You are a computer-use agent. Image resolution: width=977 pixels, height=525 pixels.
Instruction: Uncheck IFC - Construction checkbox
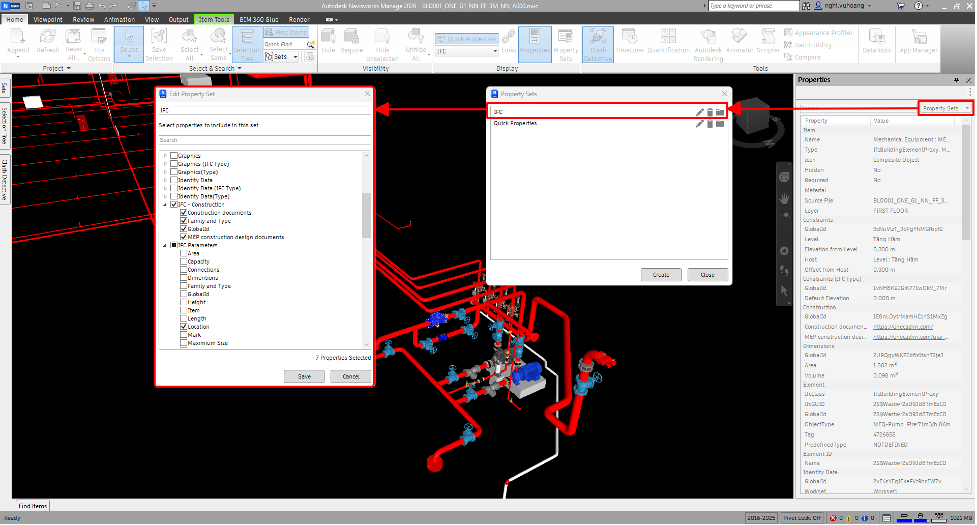click(x=174, y=204)
